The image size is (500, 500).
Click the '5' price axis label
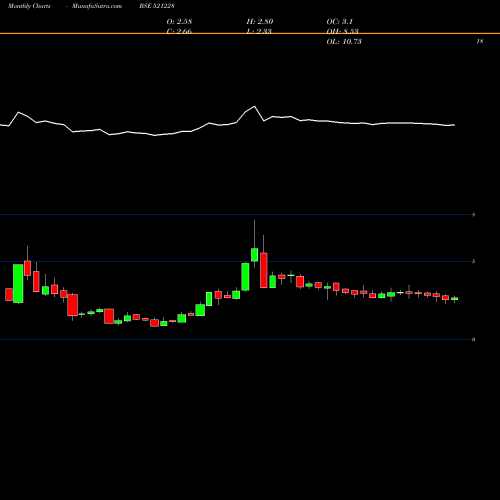point(473,261)
